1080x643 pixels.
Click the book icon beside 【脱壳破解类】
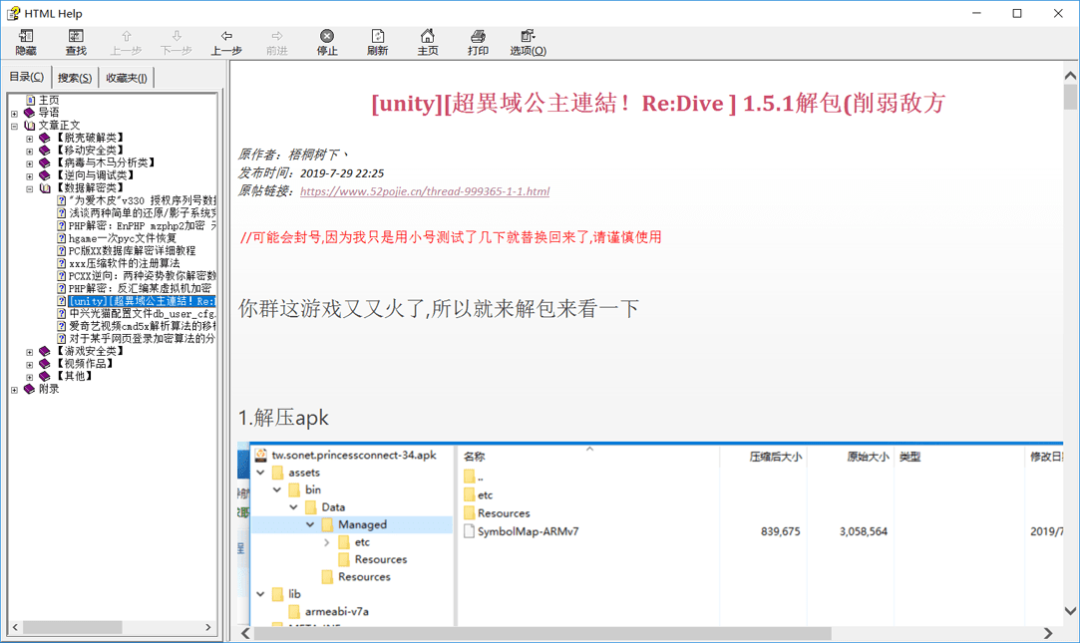tap(45, 138)
